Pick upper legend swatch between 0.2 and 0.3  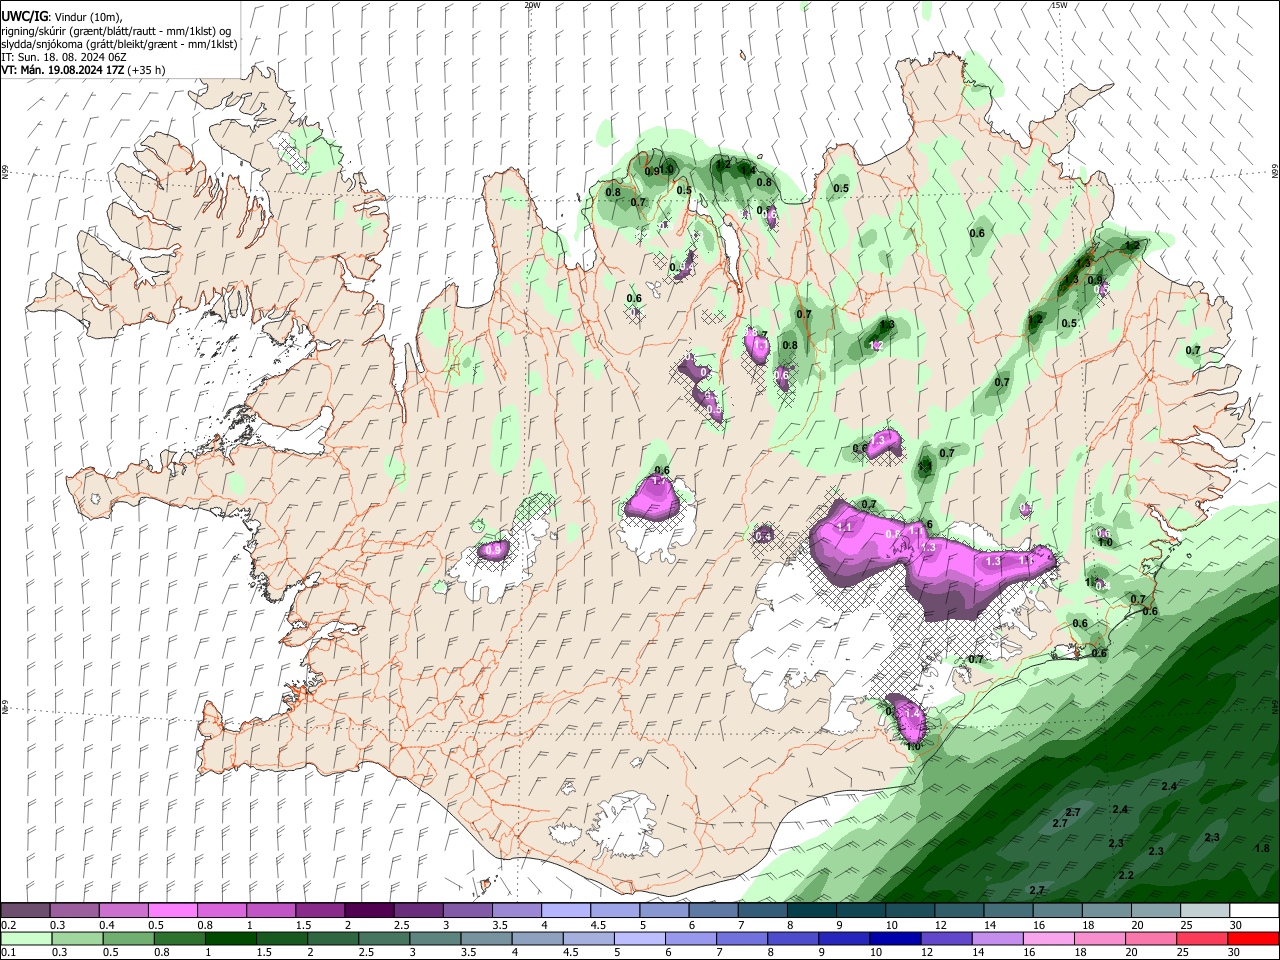click(25, 911)
